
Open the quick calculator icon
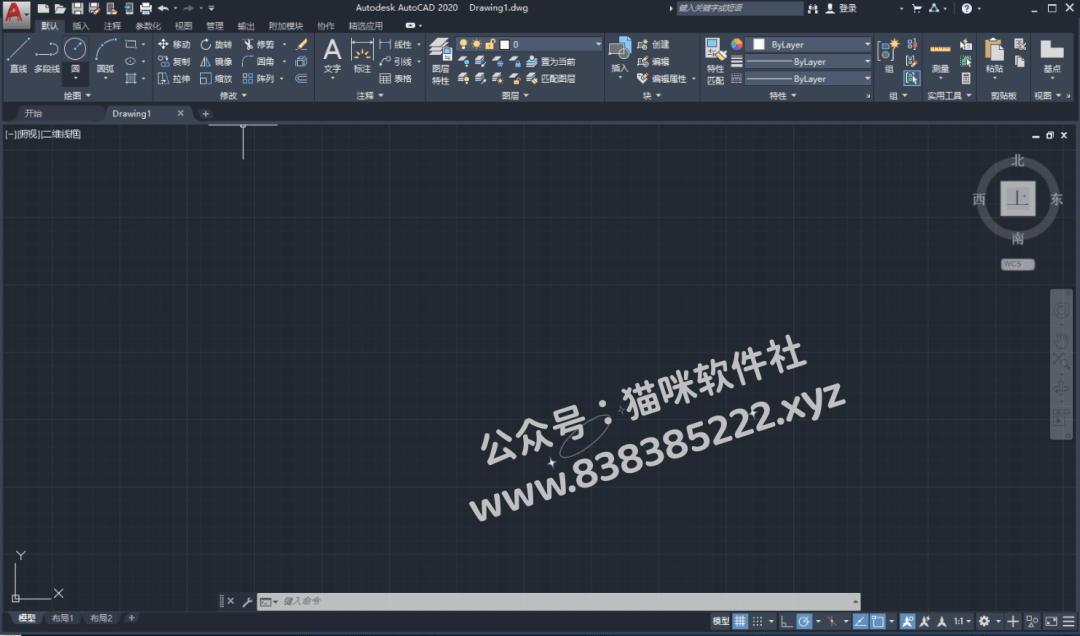pos(966,79)
